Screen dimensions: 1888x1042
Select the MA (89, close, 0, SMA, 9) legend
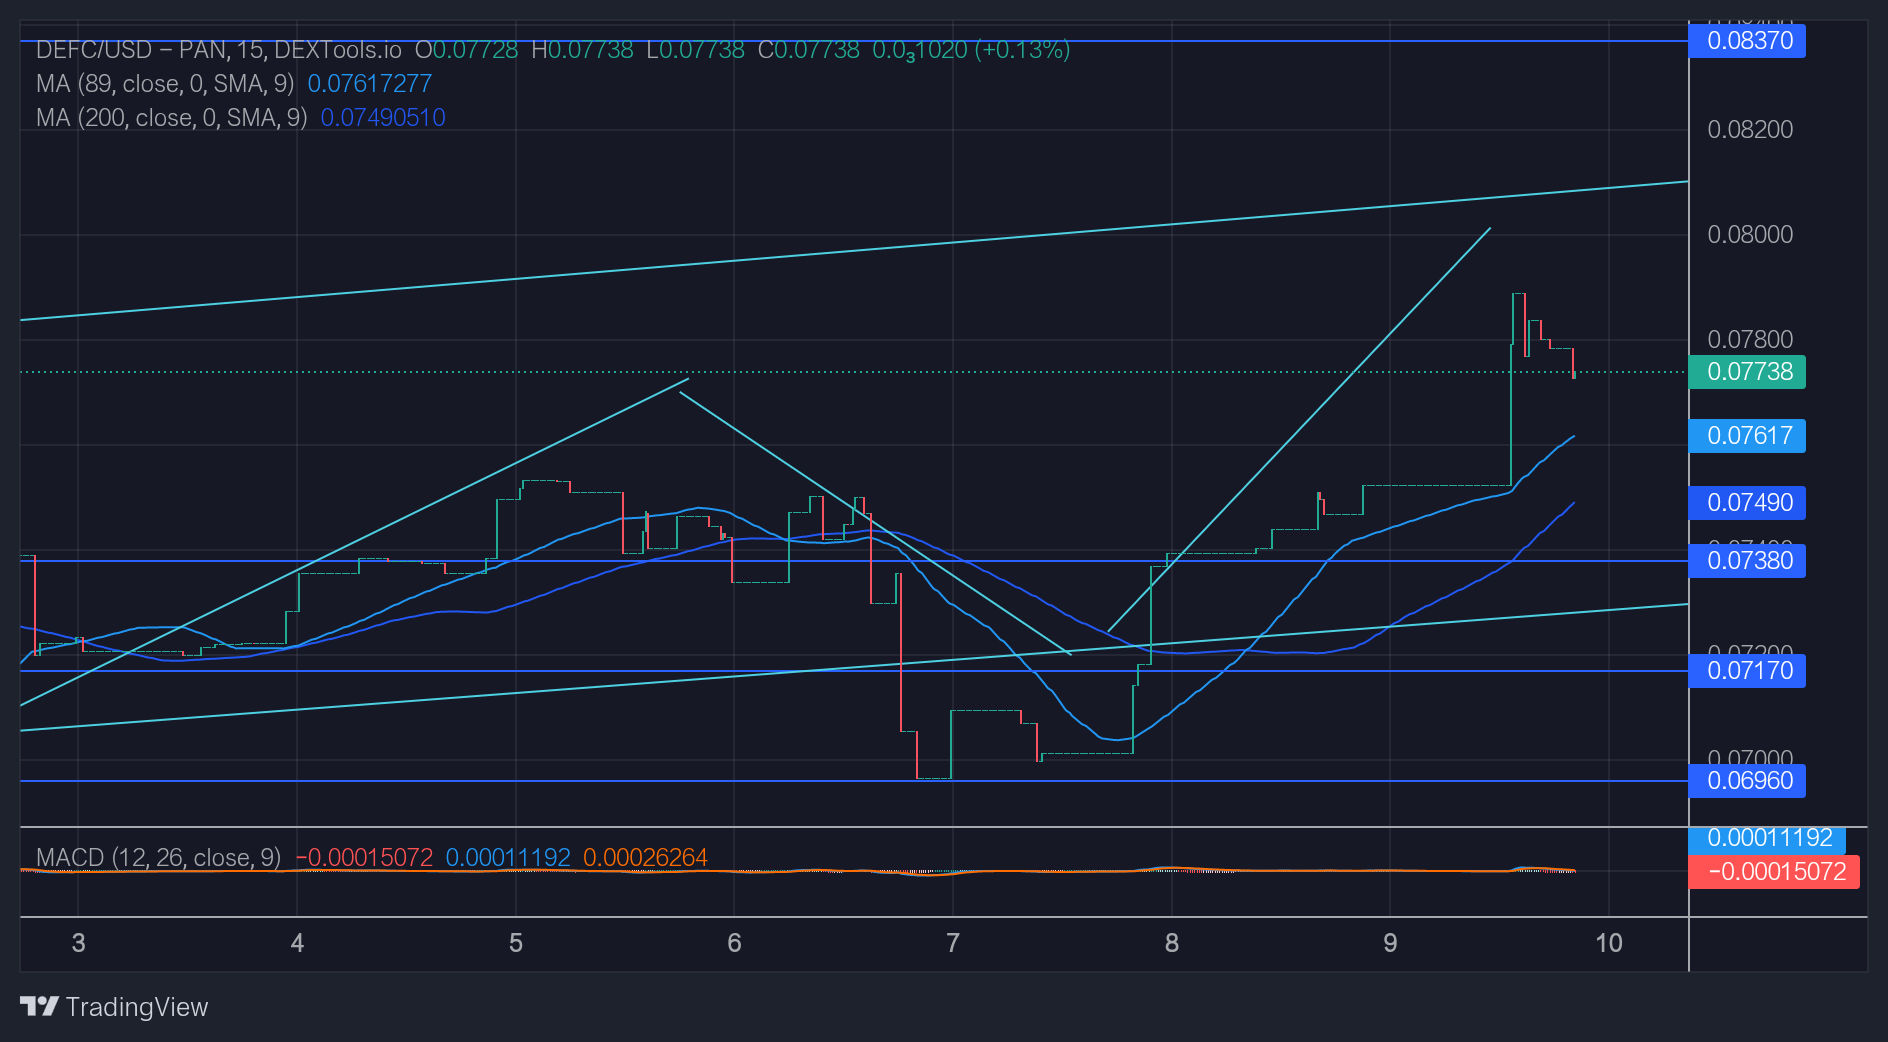click(x=165, y=84)
